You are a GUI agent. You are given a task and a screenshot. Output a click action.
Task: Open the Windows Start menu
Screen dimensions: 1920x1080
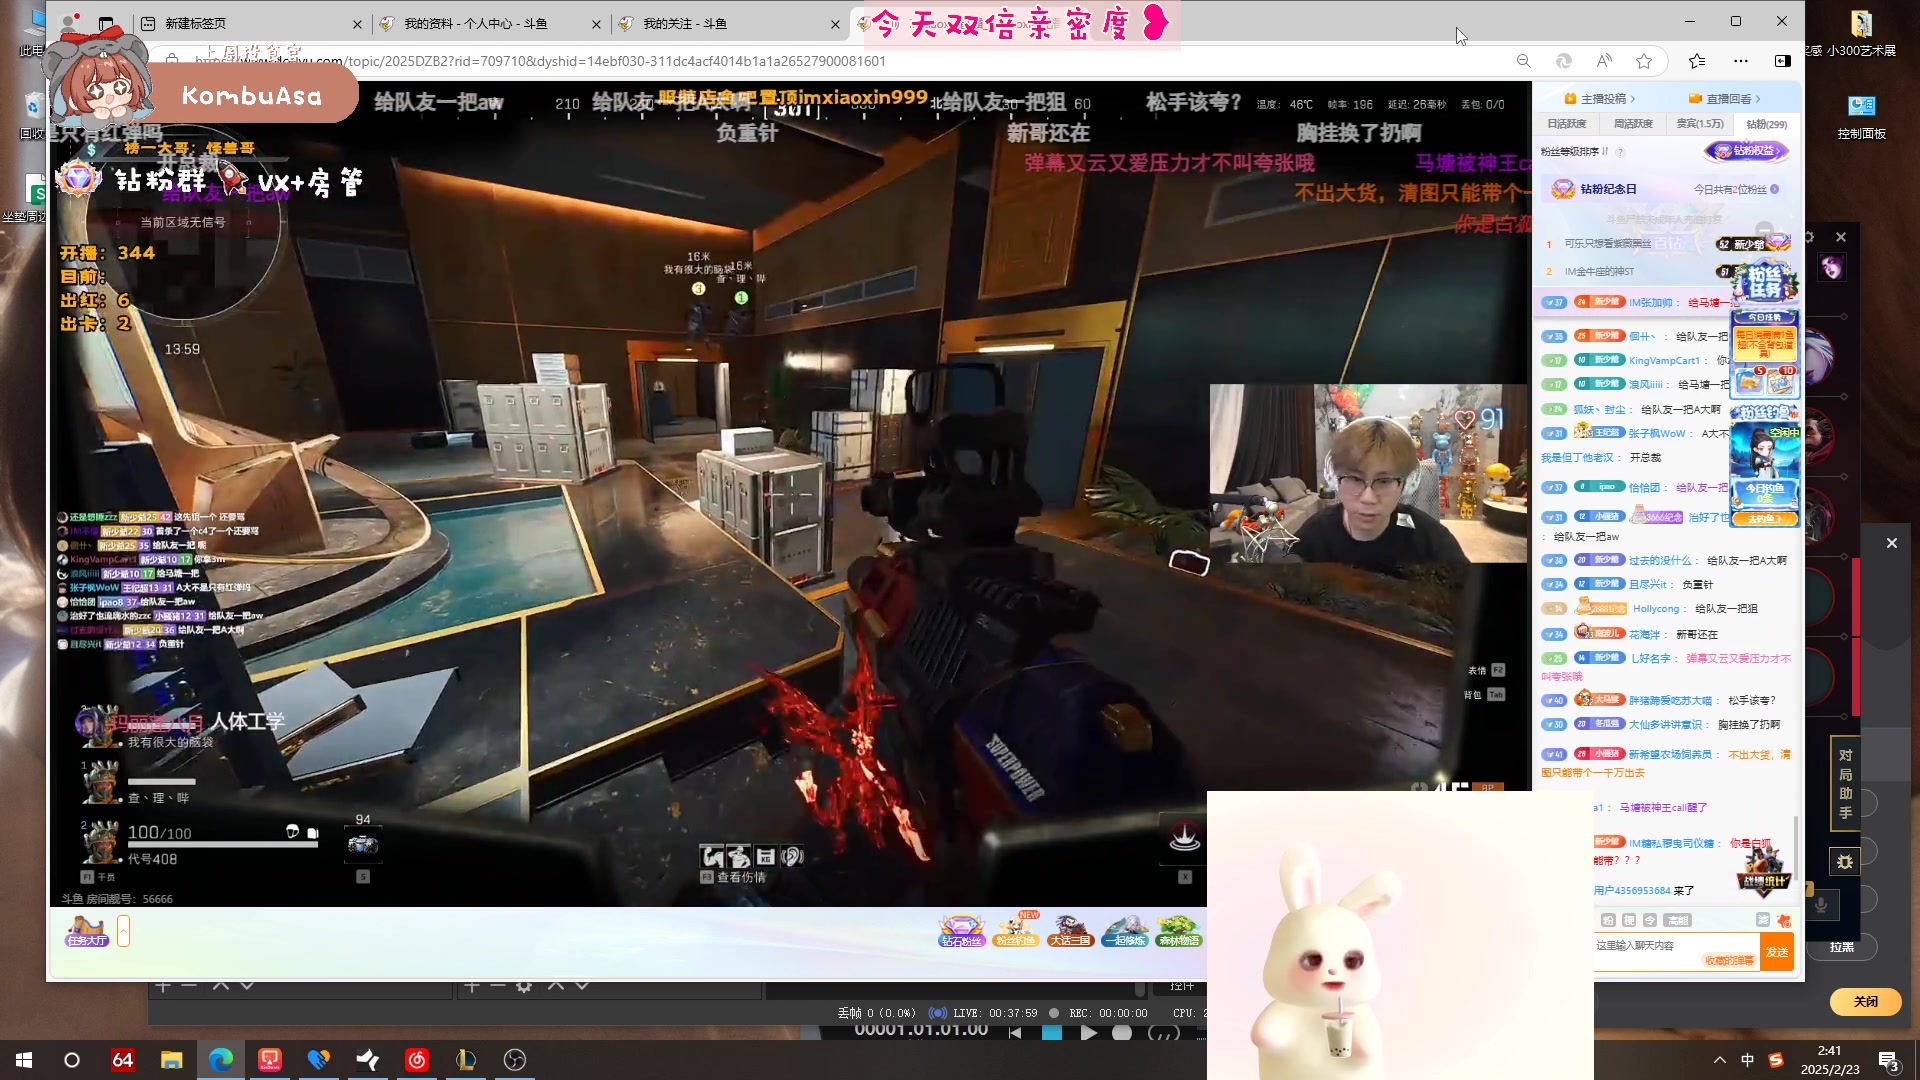pyautogui.click(x=24, y=1060)
